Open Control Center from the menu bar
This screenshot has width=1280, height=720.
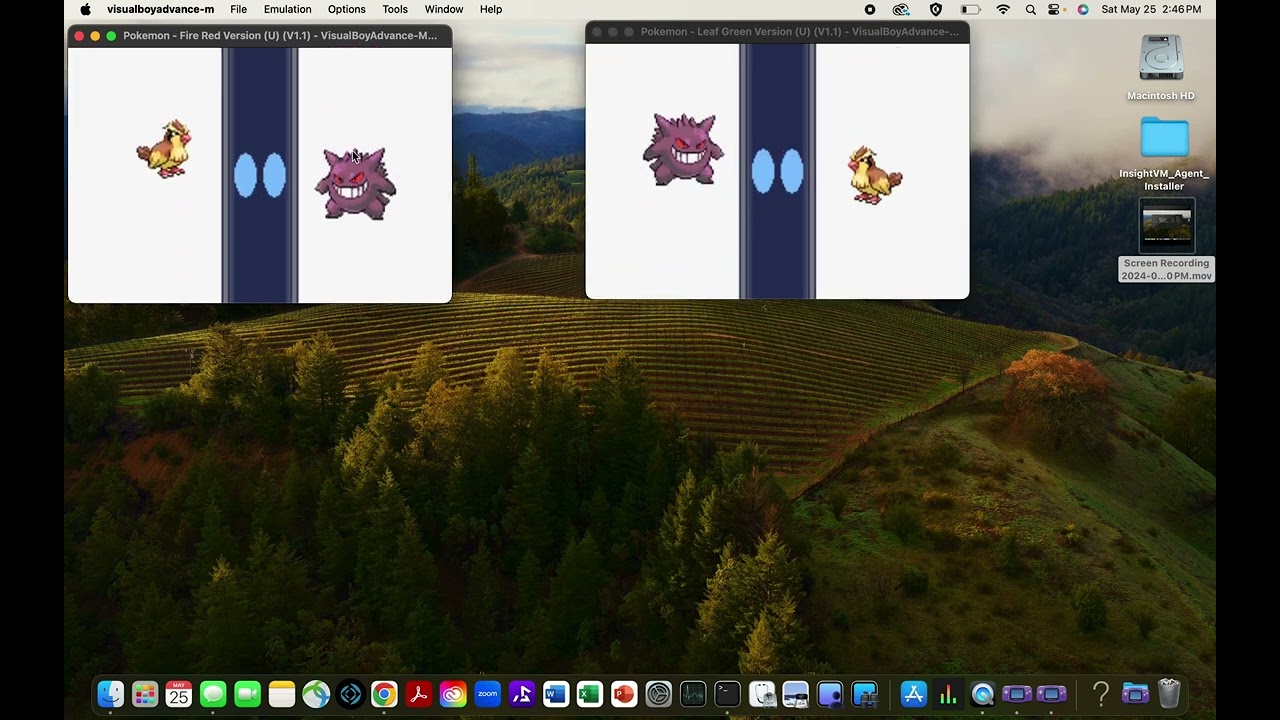point(1054,9)
